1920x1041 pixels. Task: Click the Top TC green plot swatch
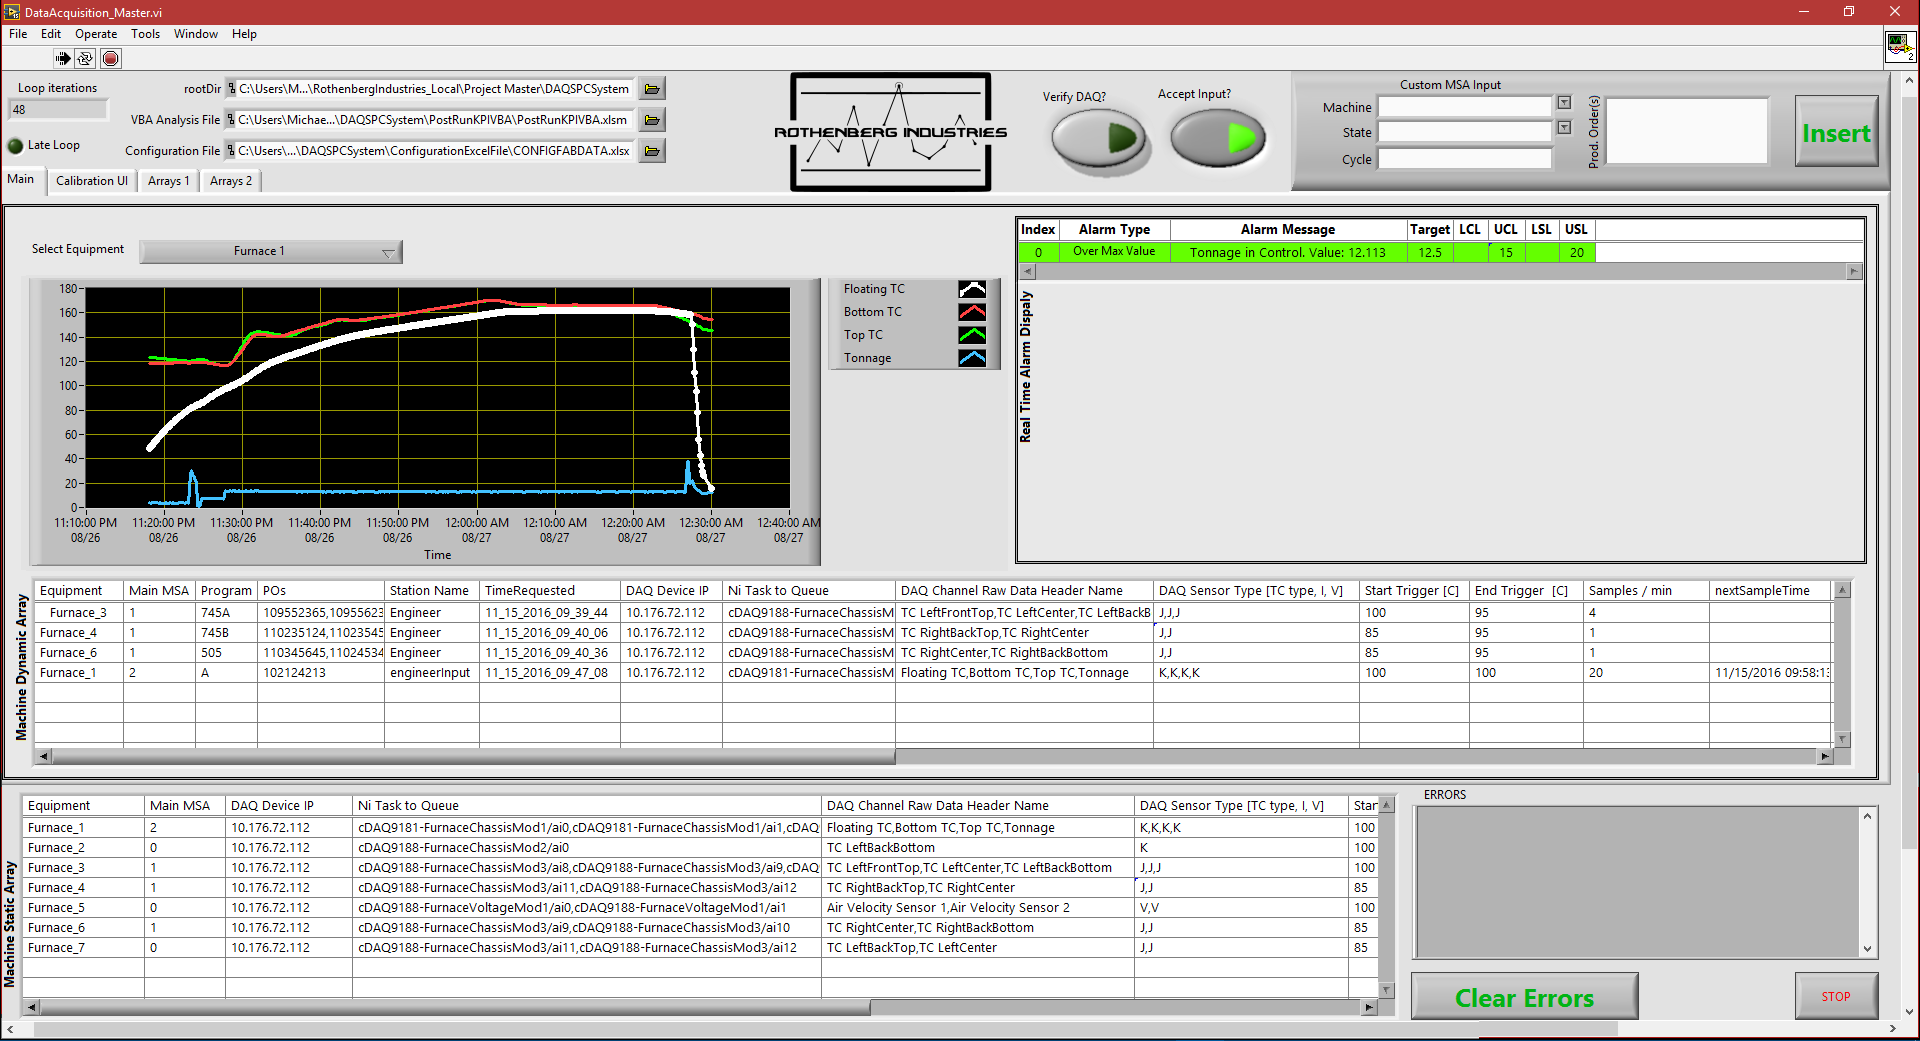[x=972, y=335]
